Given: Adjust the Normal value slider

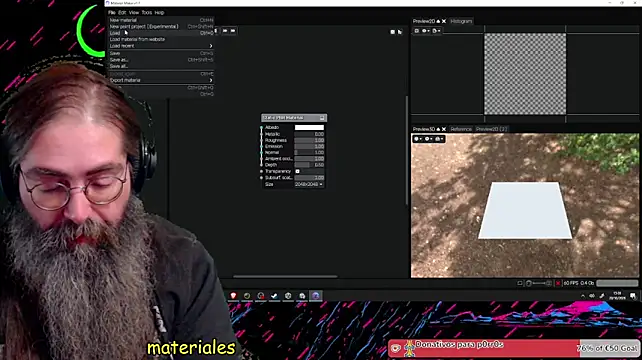Looking at the screenshot, I should 309,152.
